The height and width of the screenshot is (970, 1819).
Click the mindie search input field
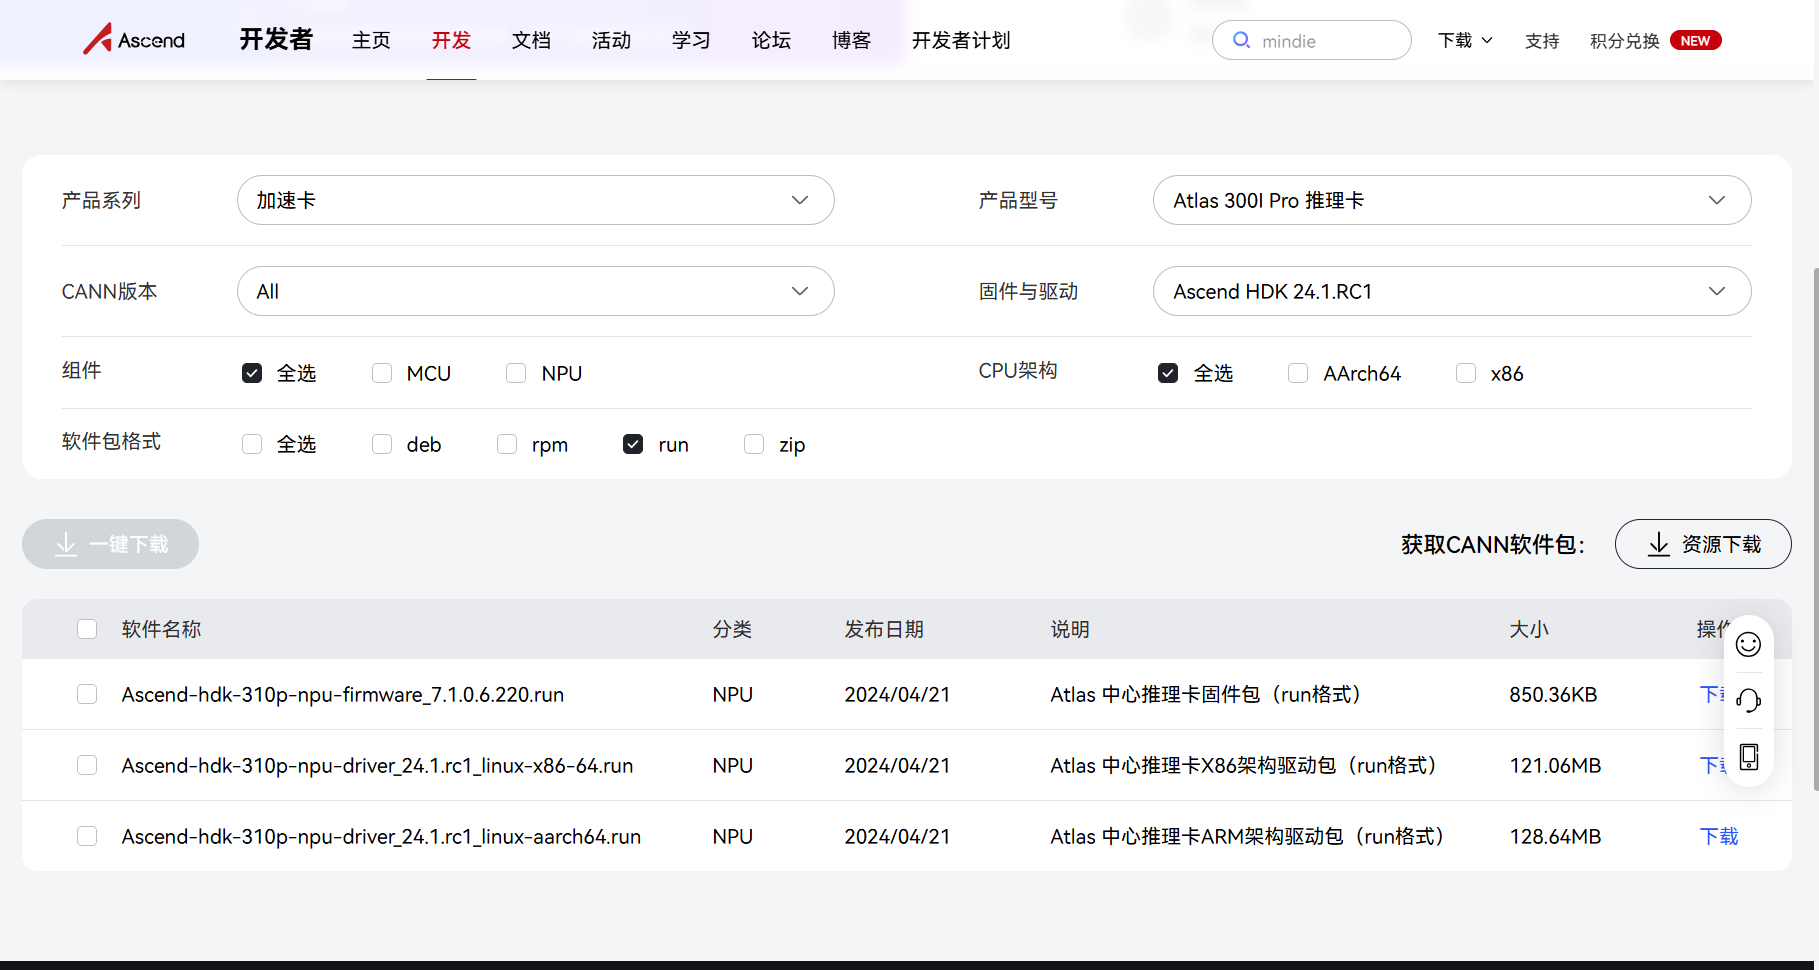click(x=1320, y=40)
